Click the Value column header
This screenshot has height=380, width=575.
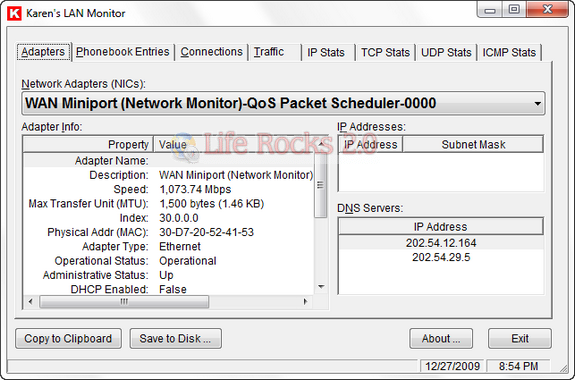coord(235,145)
